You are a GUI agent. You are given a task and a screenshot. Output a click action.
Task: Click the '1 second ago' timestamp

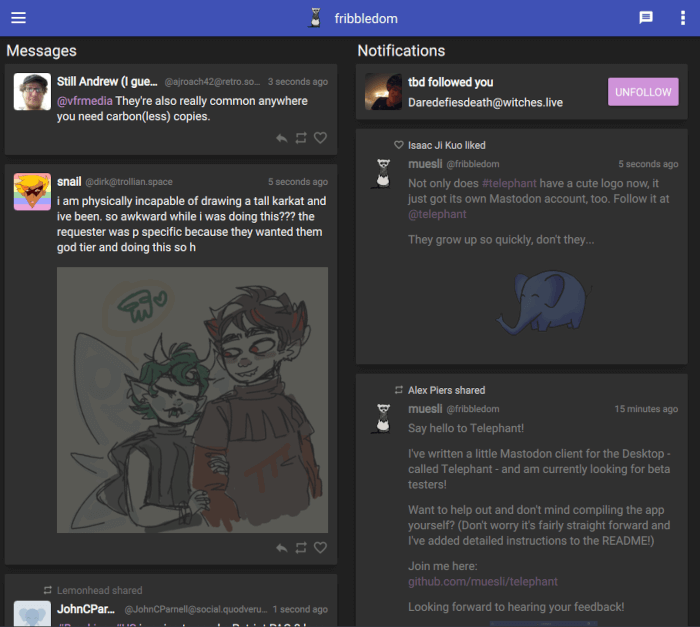click(300, 609)
